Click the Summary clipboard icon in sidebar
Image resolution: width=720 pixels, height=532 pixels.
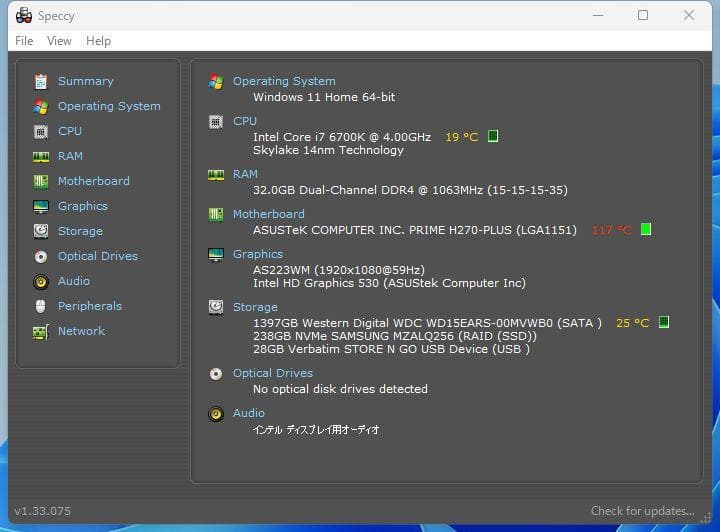coord(41,81)
